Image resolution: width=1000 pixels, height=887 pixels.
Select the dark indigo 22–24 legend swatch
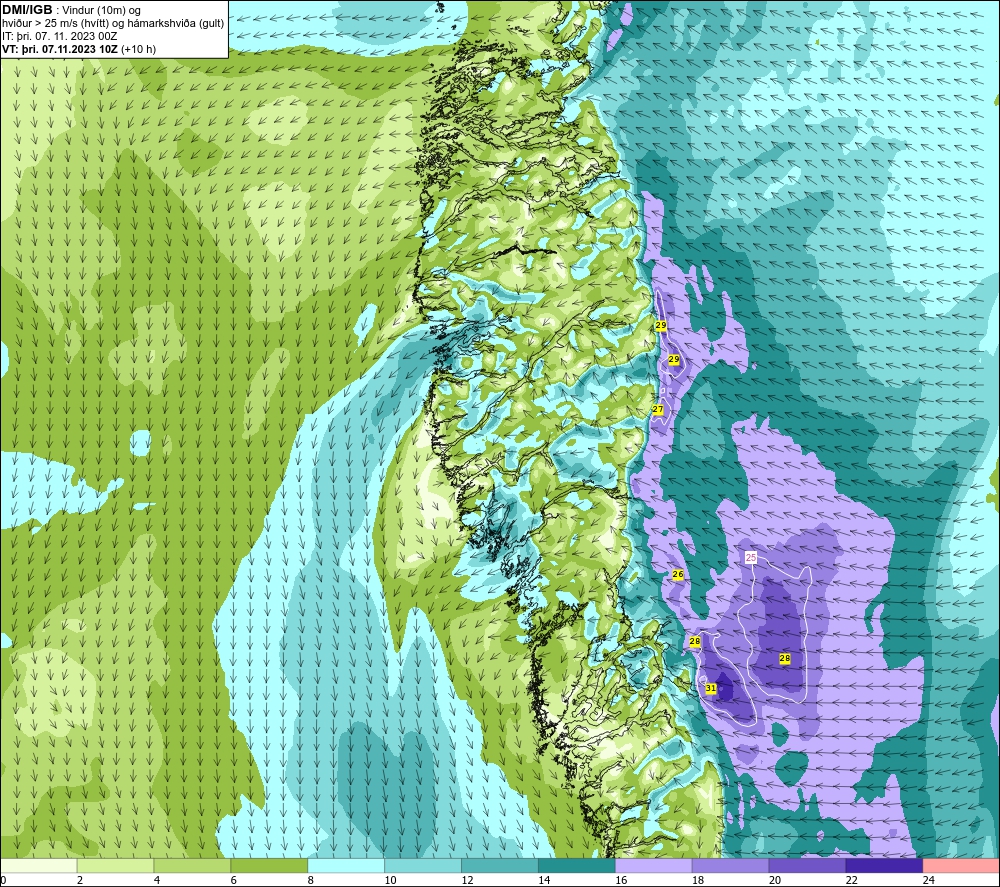click(884, 865)
